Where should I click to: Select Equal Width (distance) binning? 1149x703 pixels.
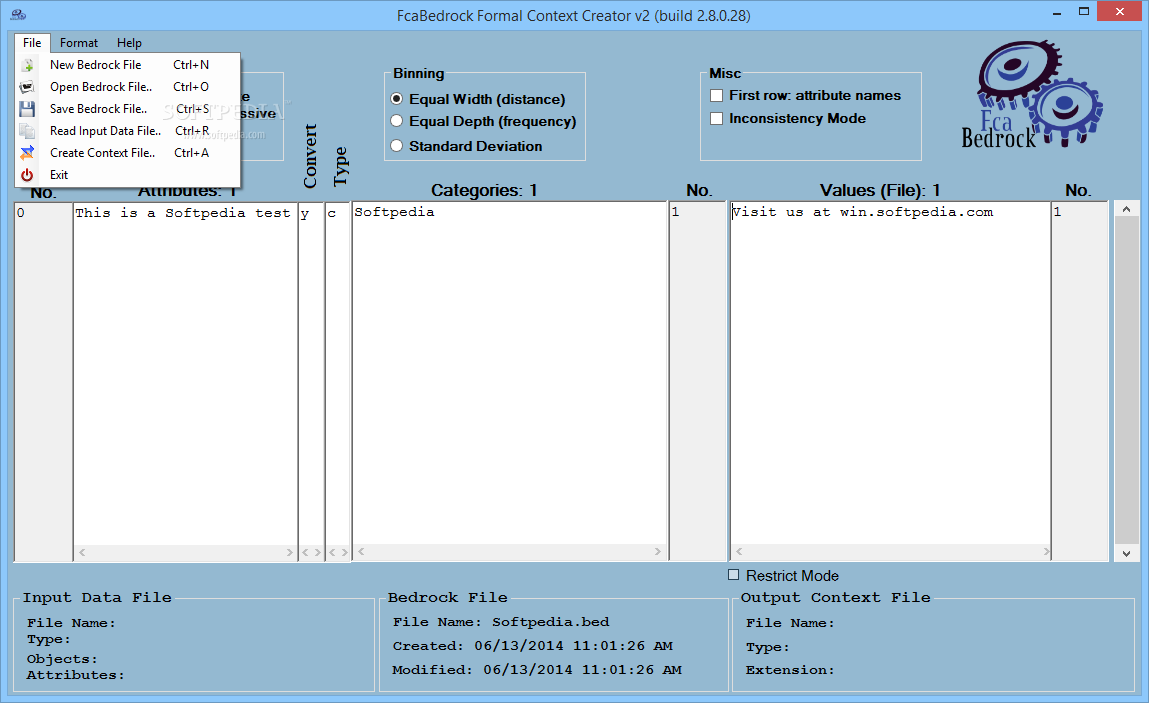point(397,99)
